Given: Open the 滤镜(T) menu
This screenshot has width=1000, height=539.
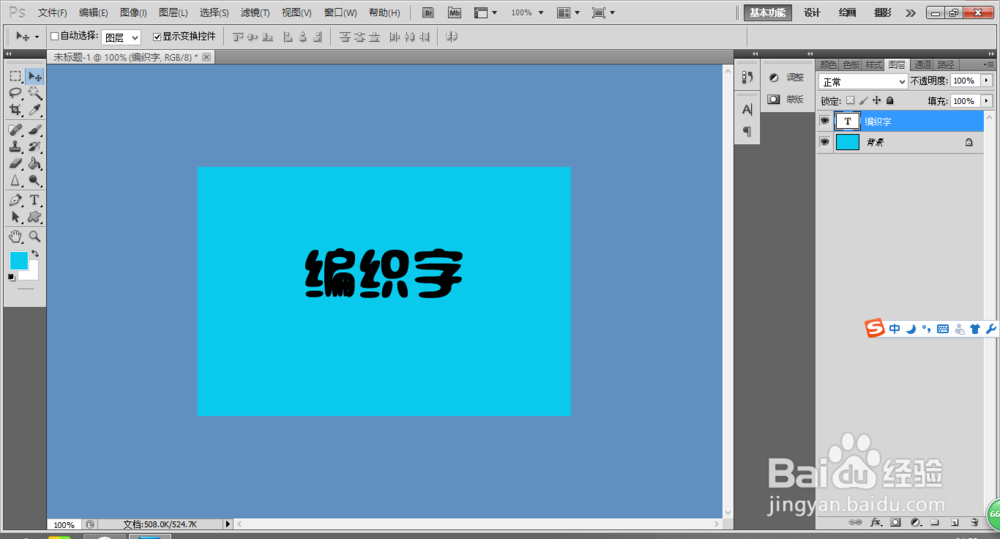Looking at the screenshot, I should click(255, 13).
